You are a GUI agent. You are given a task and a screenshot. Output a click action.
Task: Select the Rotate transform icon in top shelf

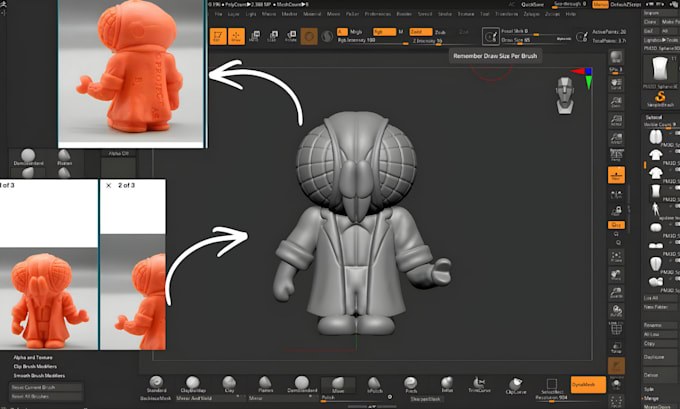(291, 36)
